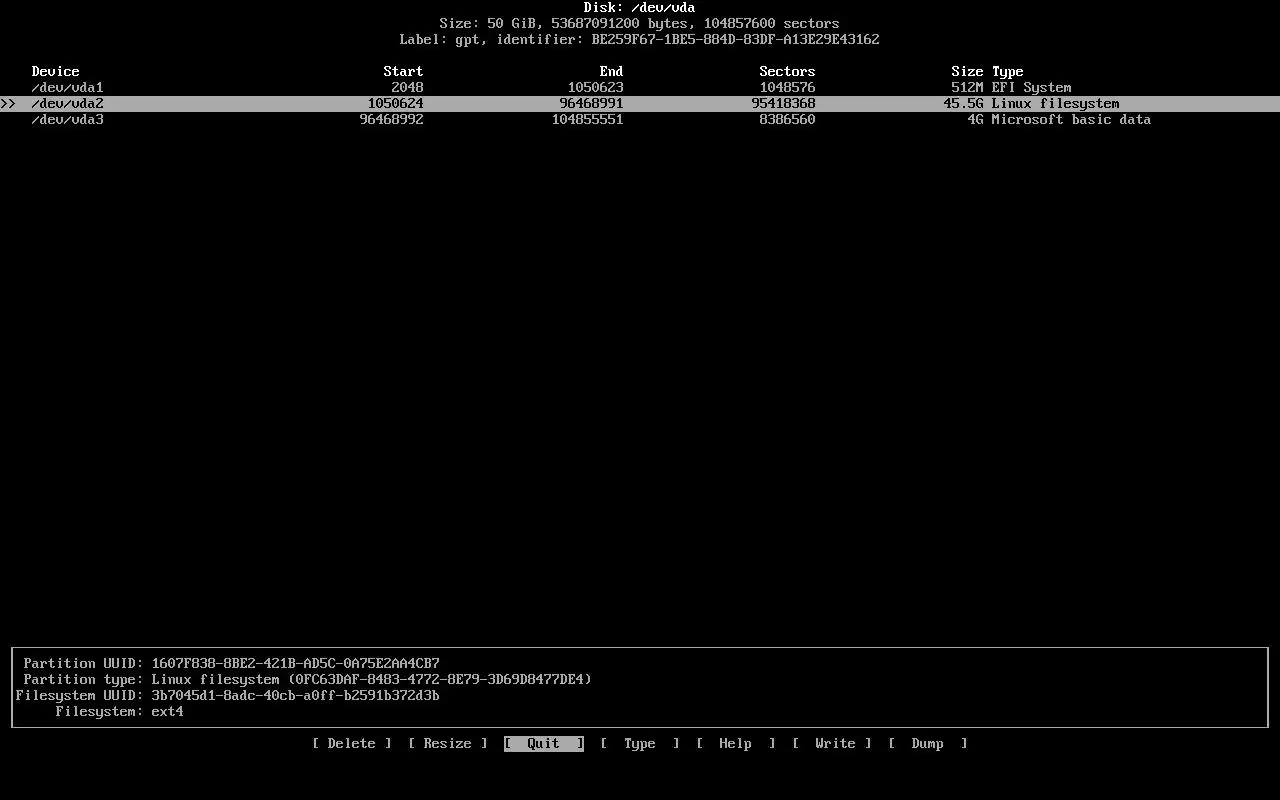
Task: Click the 512M size value
Action: 967,87
